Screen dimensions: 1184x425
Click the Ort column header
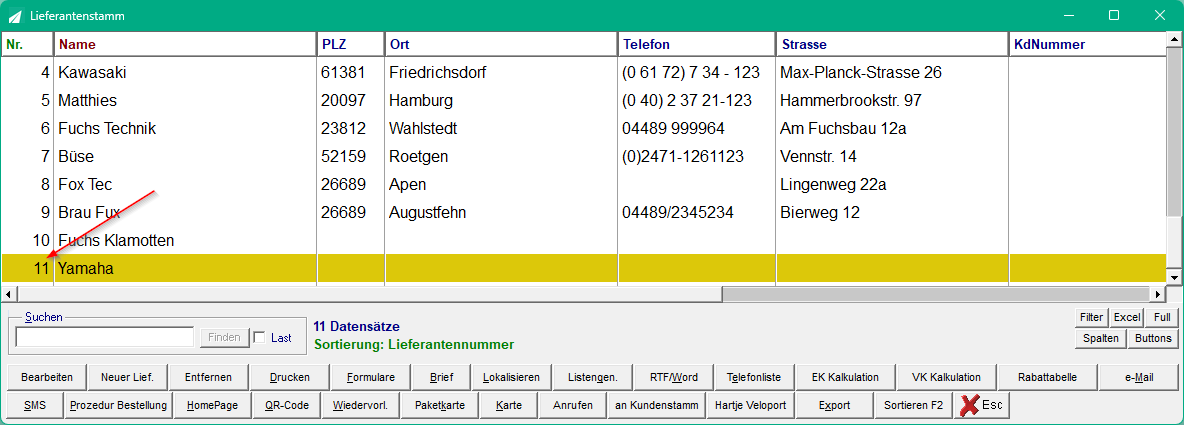501,45
